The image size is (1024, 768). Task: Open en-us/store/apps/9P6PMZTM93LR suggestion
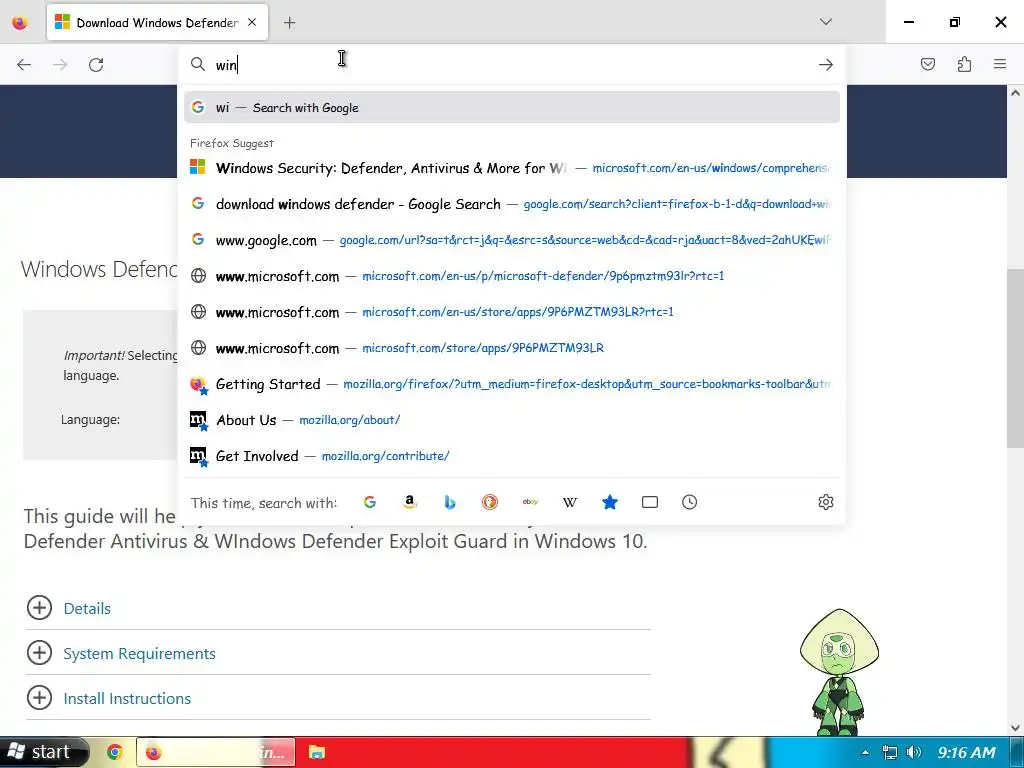pyautogui.click(x=512, y=312)
